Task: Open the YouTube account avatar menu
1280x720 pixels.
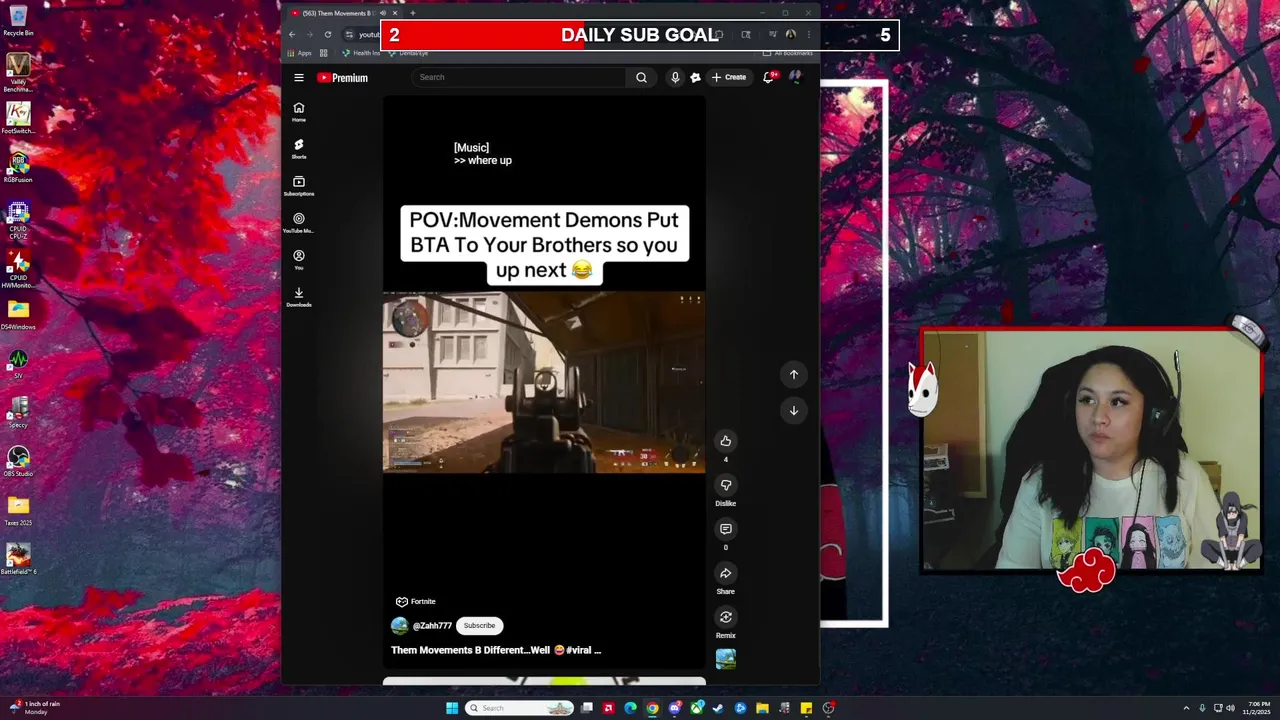Action: [795, 77]
